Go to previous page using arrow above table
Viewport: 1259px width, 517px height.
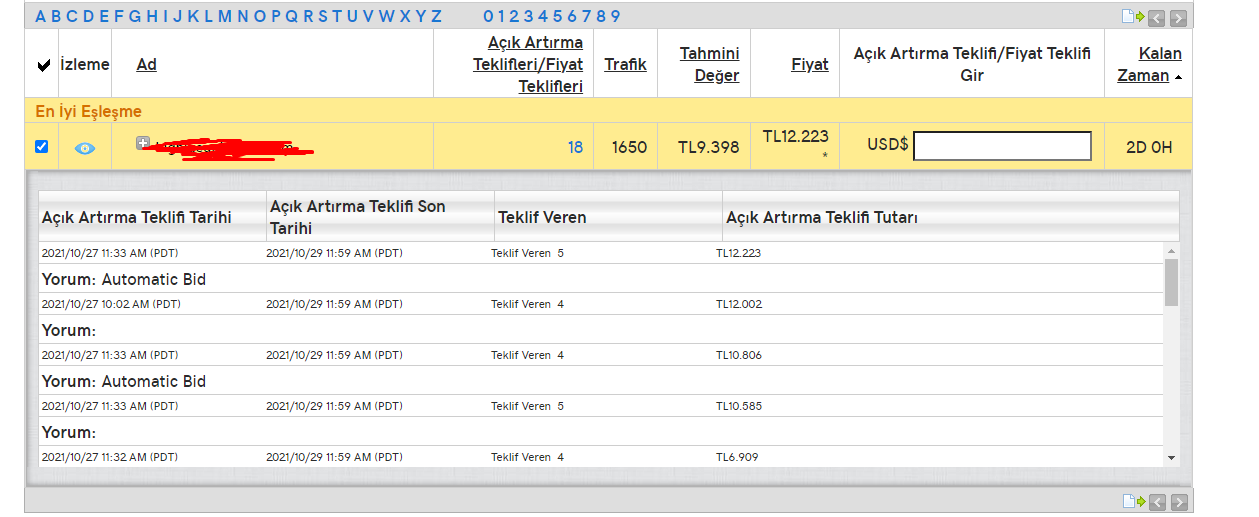(1156, 17)
